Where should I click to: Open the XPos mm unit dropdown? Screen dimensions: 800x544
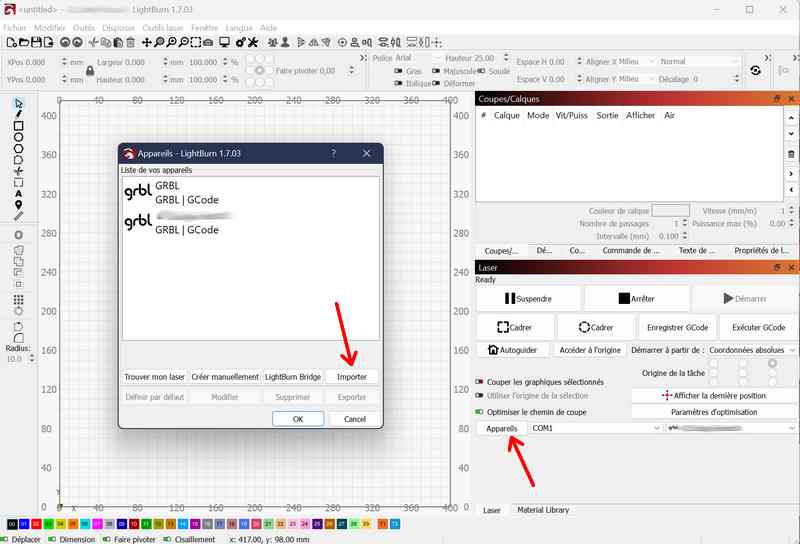pos(77,62)
